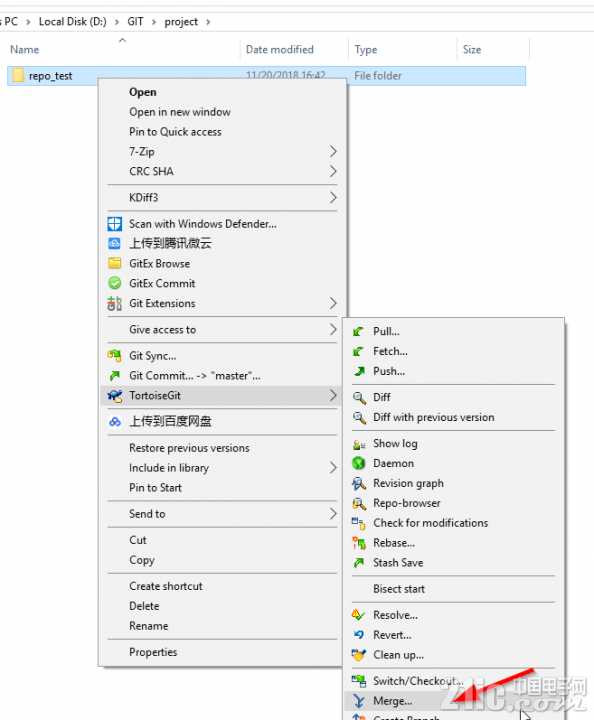Click the Push arrow icon
This screenshot has height=720, width=594.
[x=359, y=371]
